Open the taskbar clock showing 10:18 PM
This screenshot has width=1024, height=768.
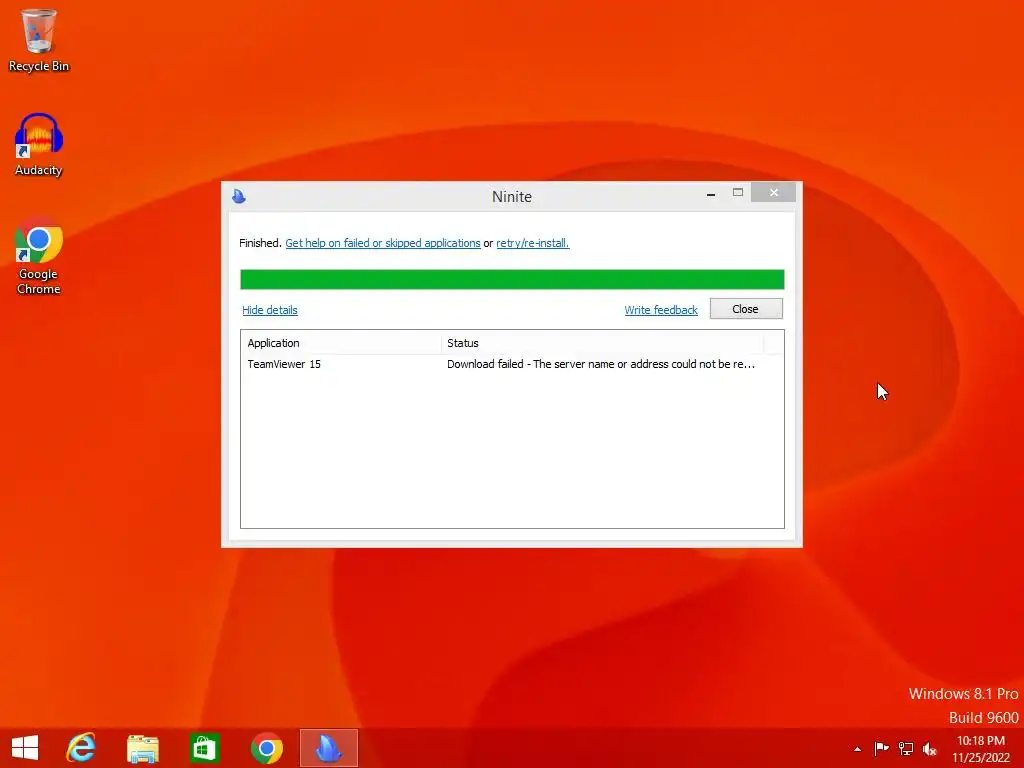point(981,749)
